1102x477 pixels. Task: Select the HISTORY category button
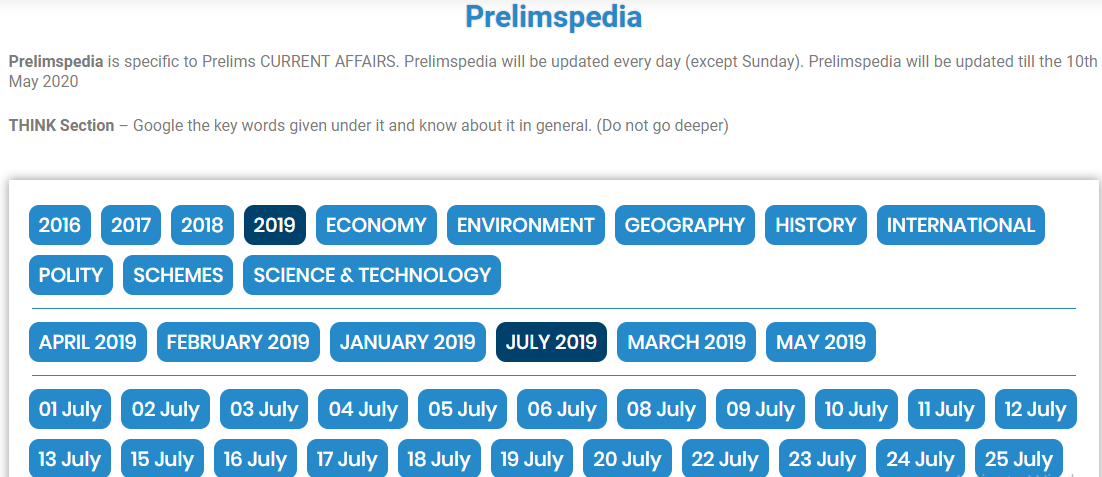[x=816, y=225]
